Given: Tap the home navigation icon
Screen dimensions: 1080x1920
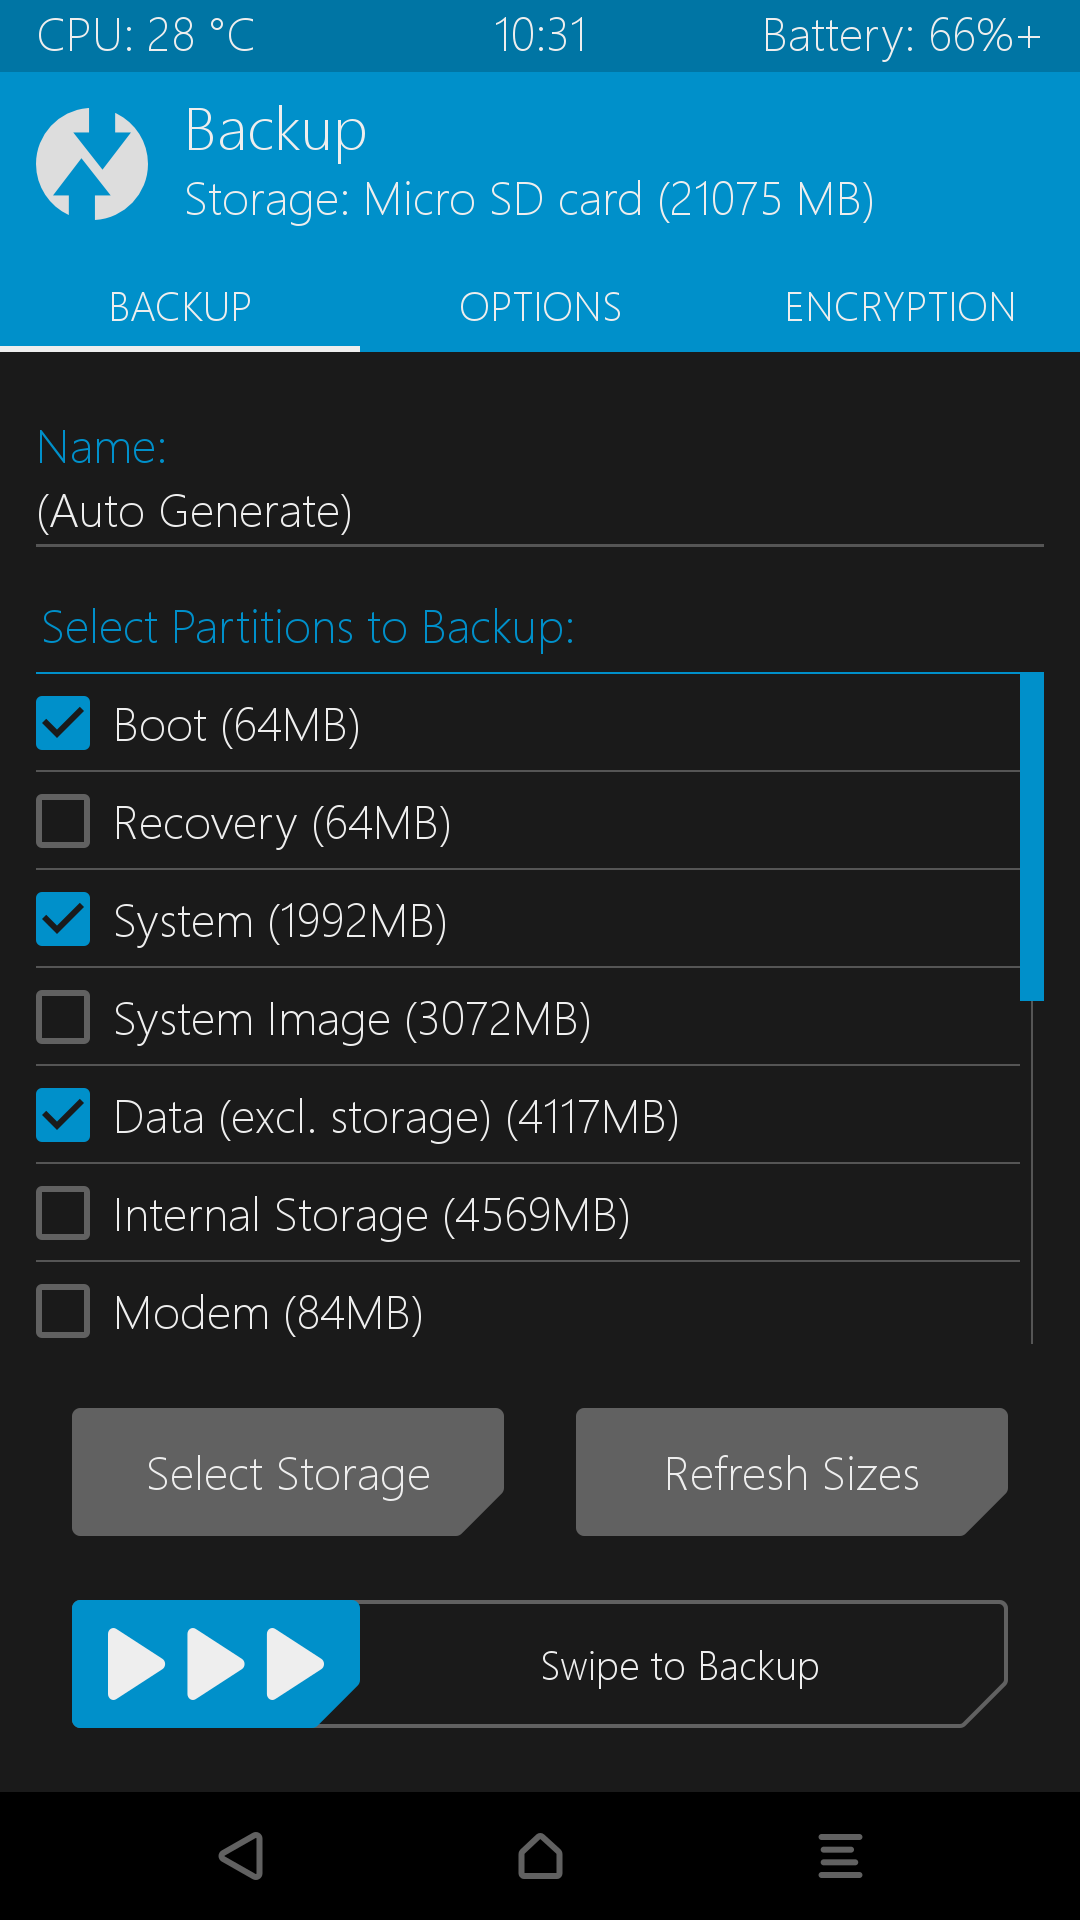Looking at the screenshot, I should coord(540,1856).
